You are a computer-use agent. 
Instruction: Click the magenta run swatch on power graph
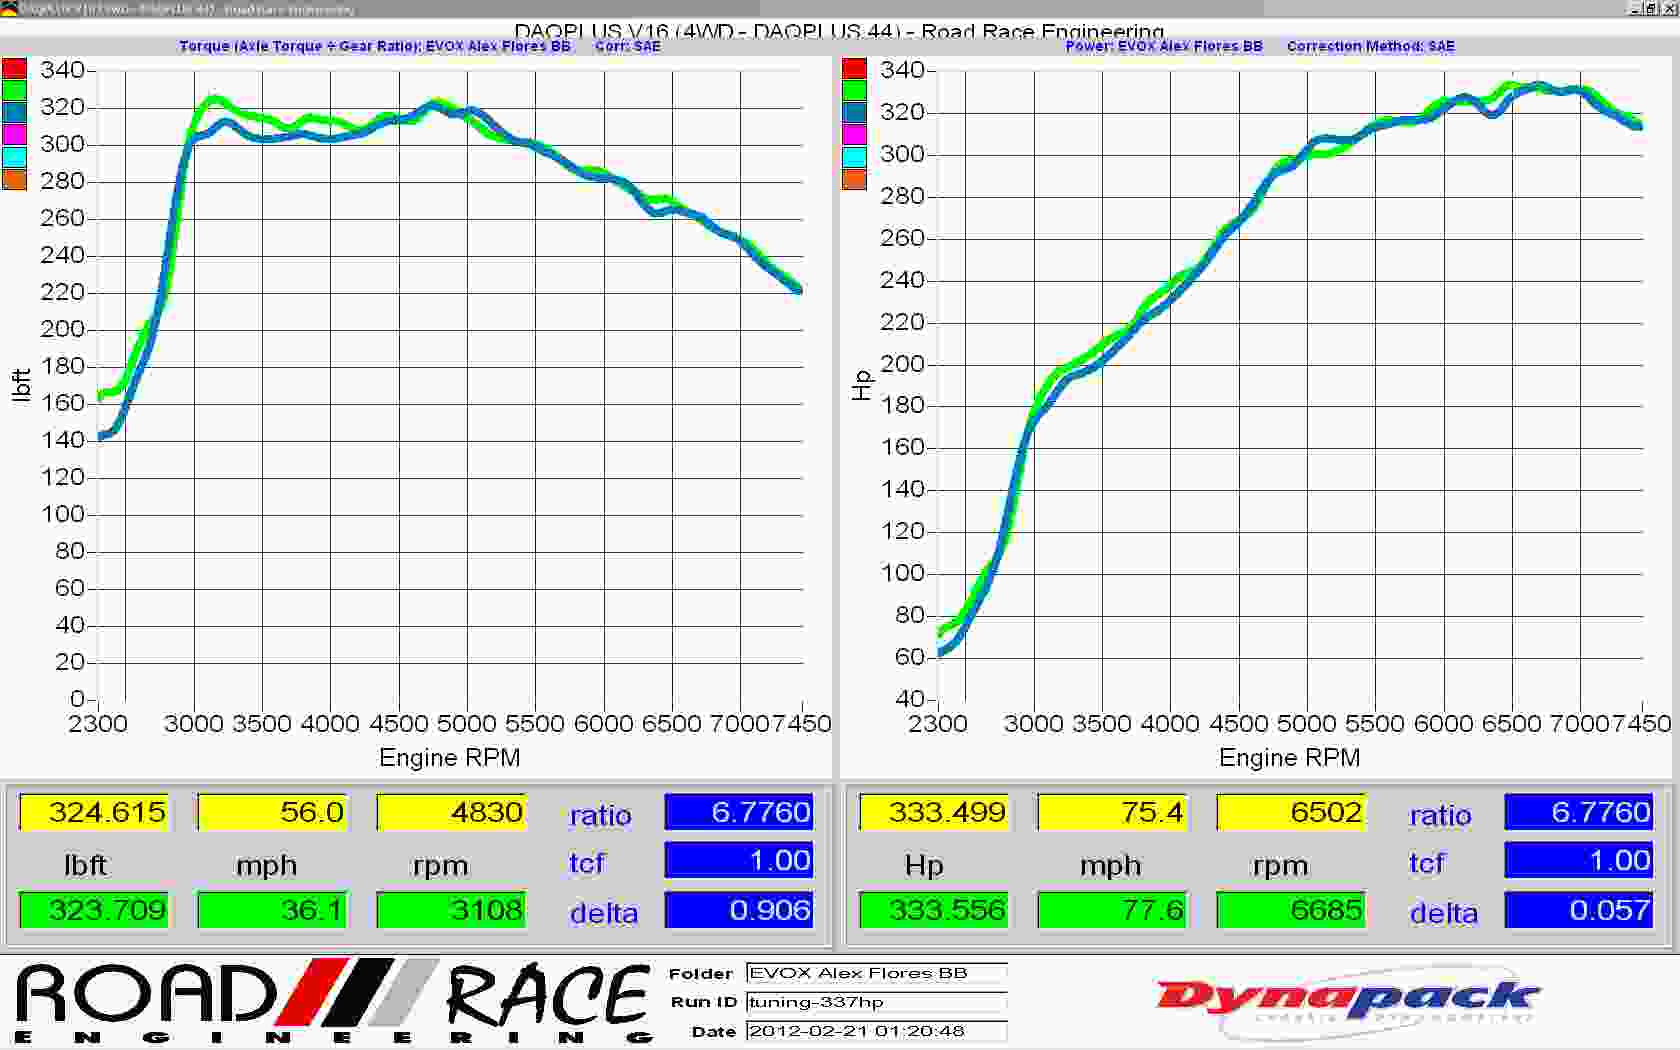(854, 135)
